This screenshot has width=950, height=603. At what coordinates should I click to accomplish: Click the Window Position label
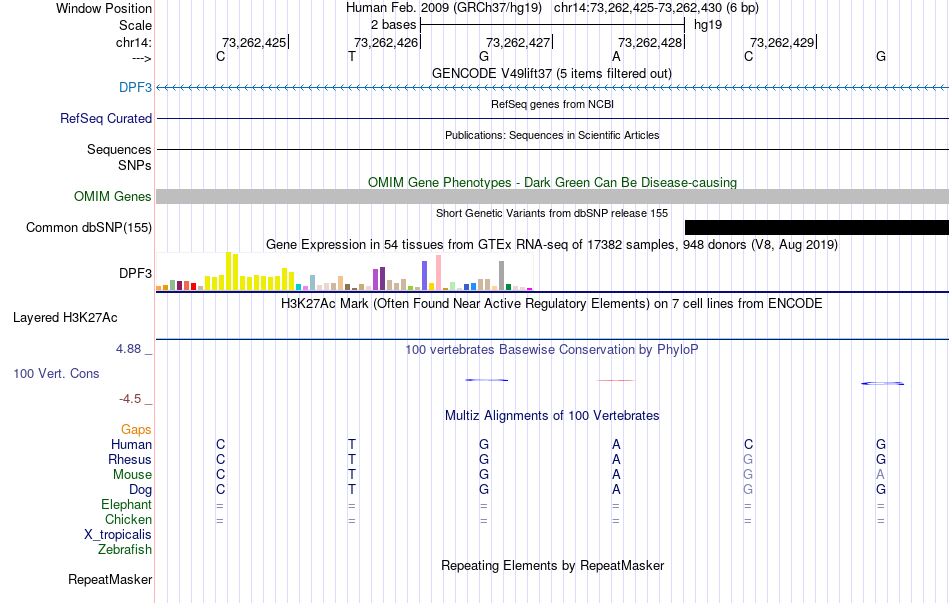[x=104, y=8]
